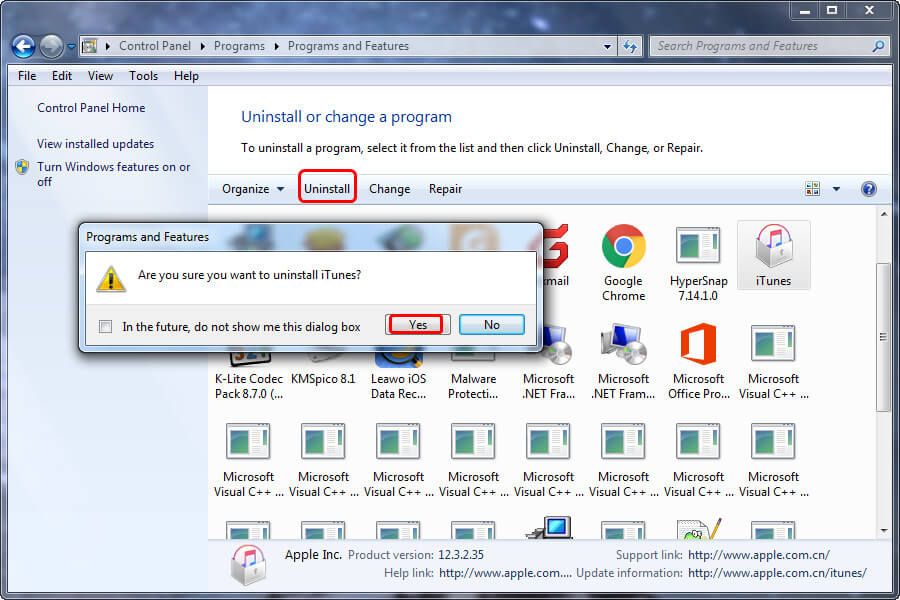Cancel uninstall with the No button

click(x=492, y=324)
